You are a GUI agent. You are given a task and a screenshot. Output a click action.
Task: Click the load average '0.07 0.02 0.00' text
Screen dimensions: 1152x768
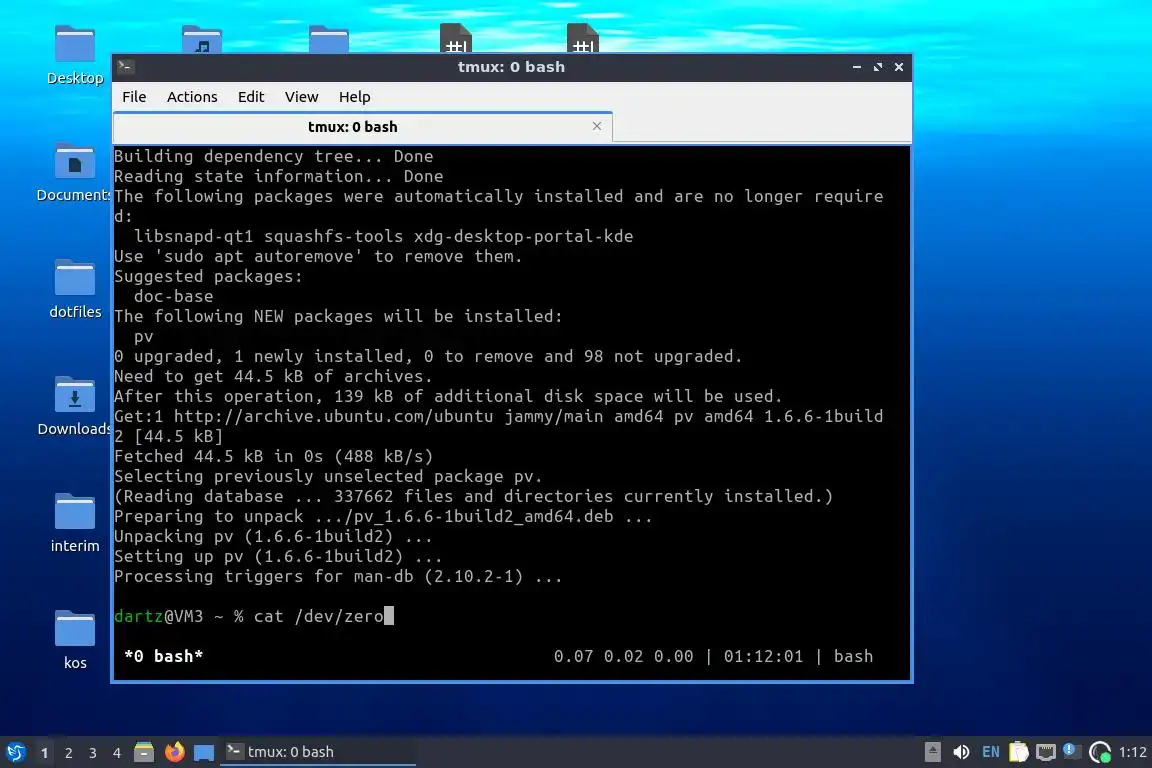[x=623, y=656]
